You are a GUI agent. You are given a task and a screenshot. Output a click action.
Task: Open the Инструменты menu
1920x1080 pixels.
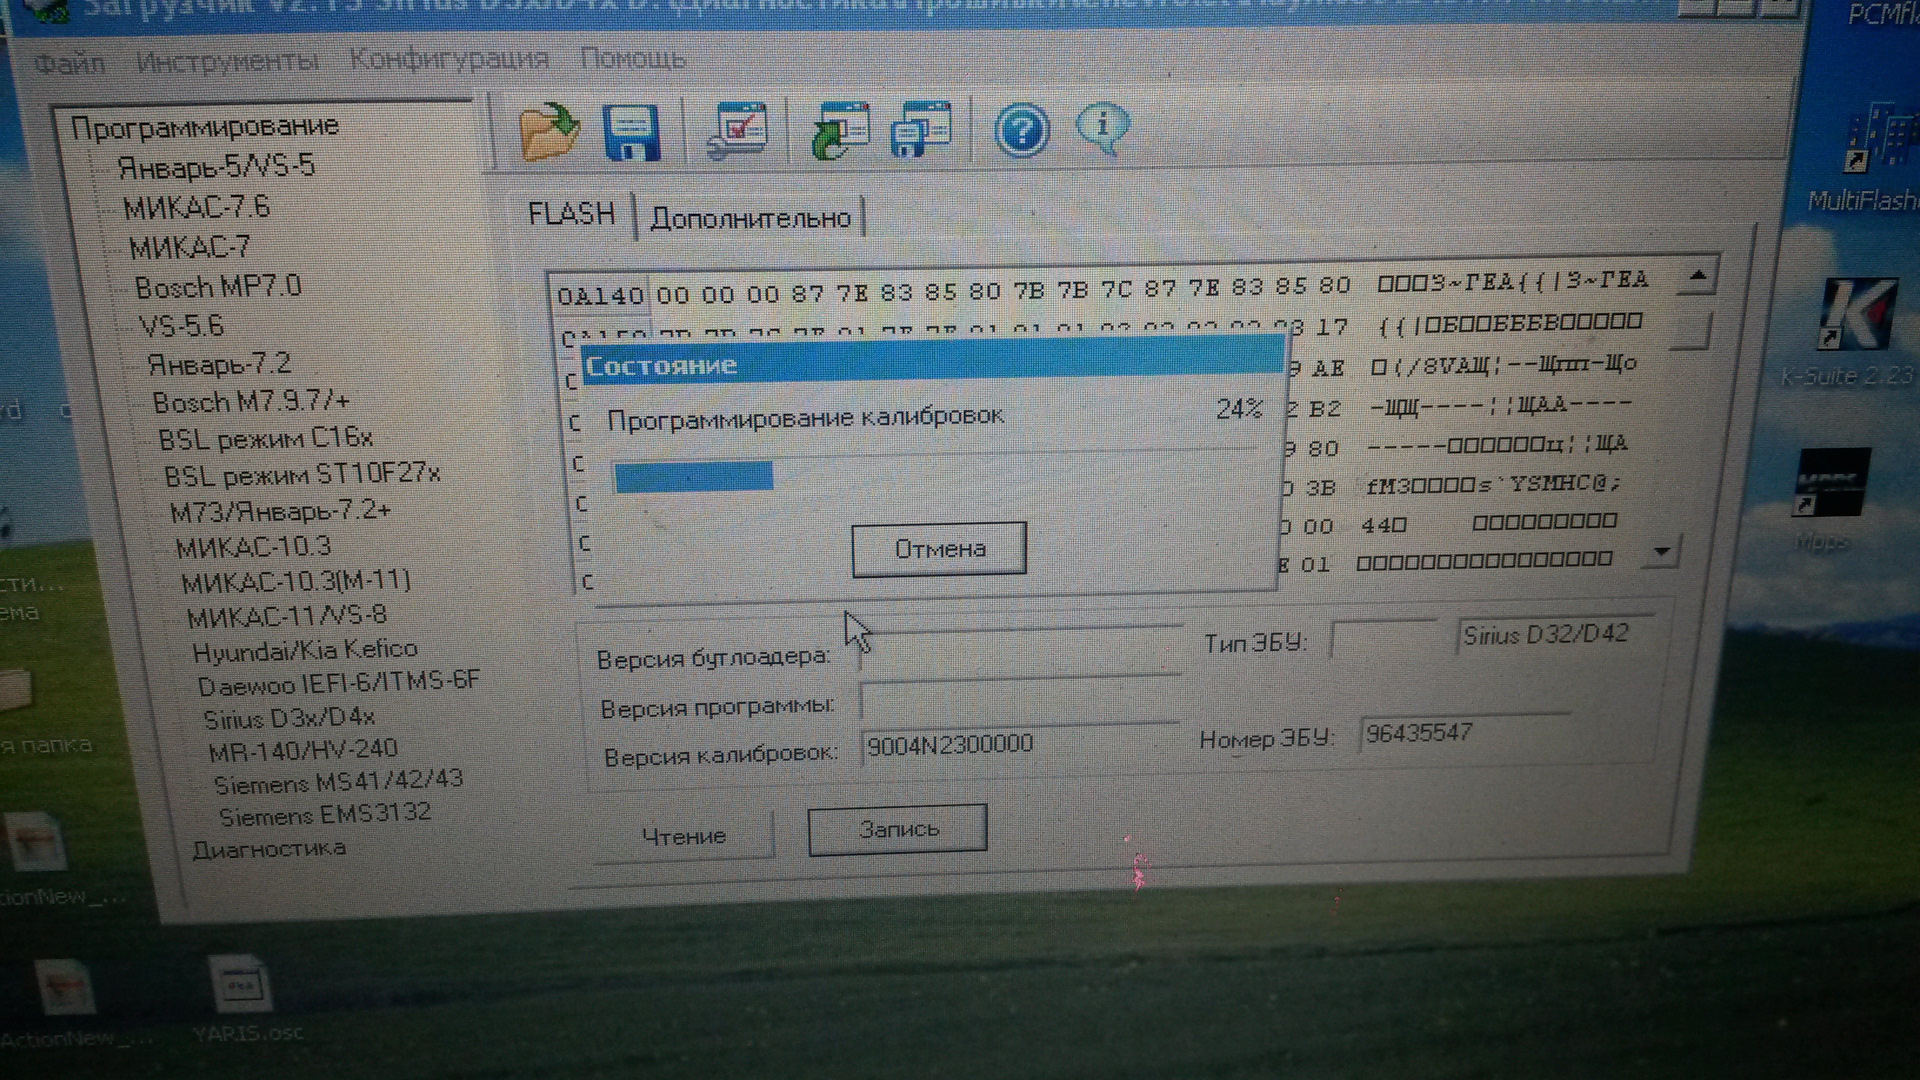(x=227, y=61)
